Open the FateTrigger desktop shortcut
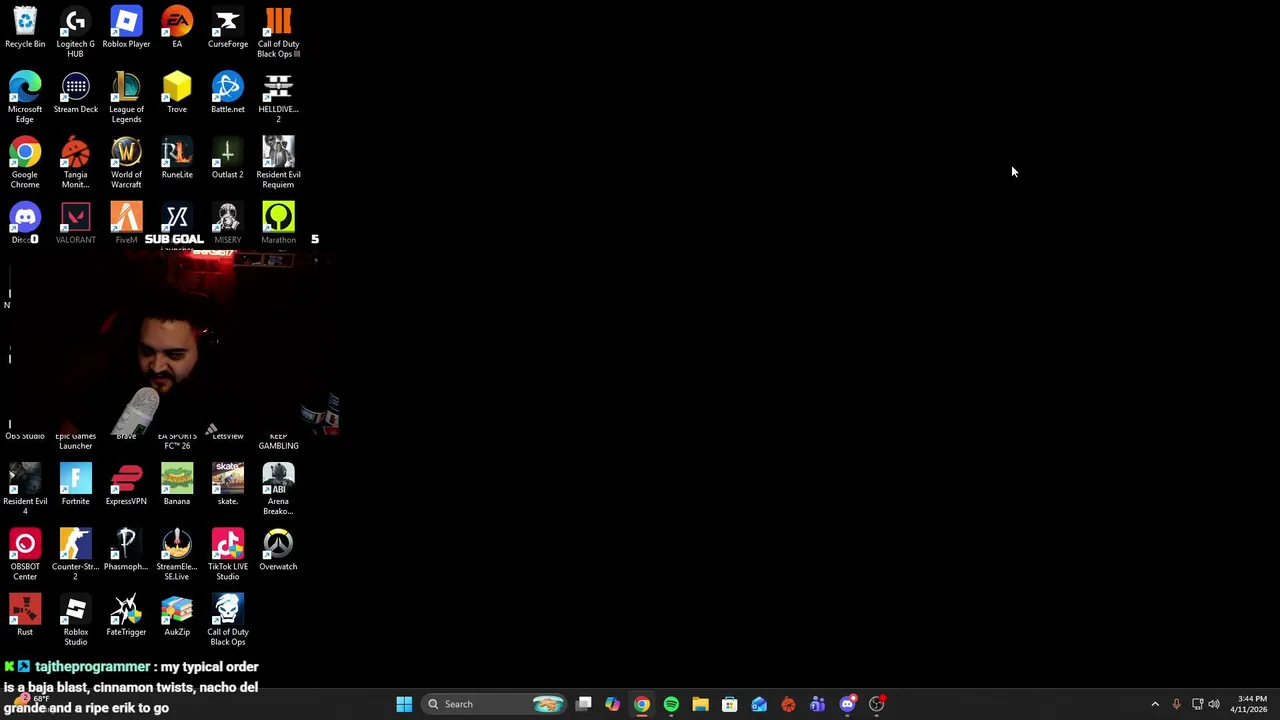This screenshot has height=720, width=1280. pyautogui.click(x=126, y=615)
